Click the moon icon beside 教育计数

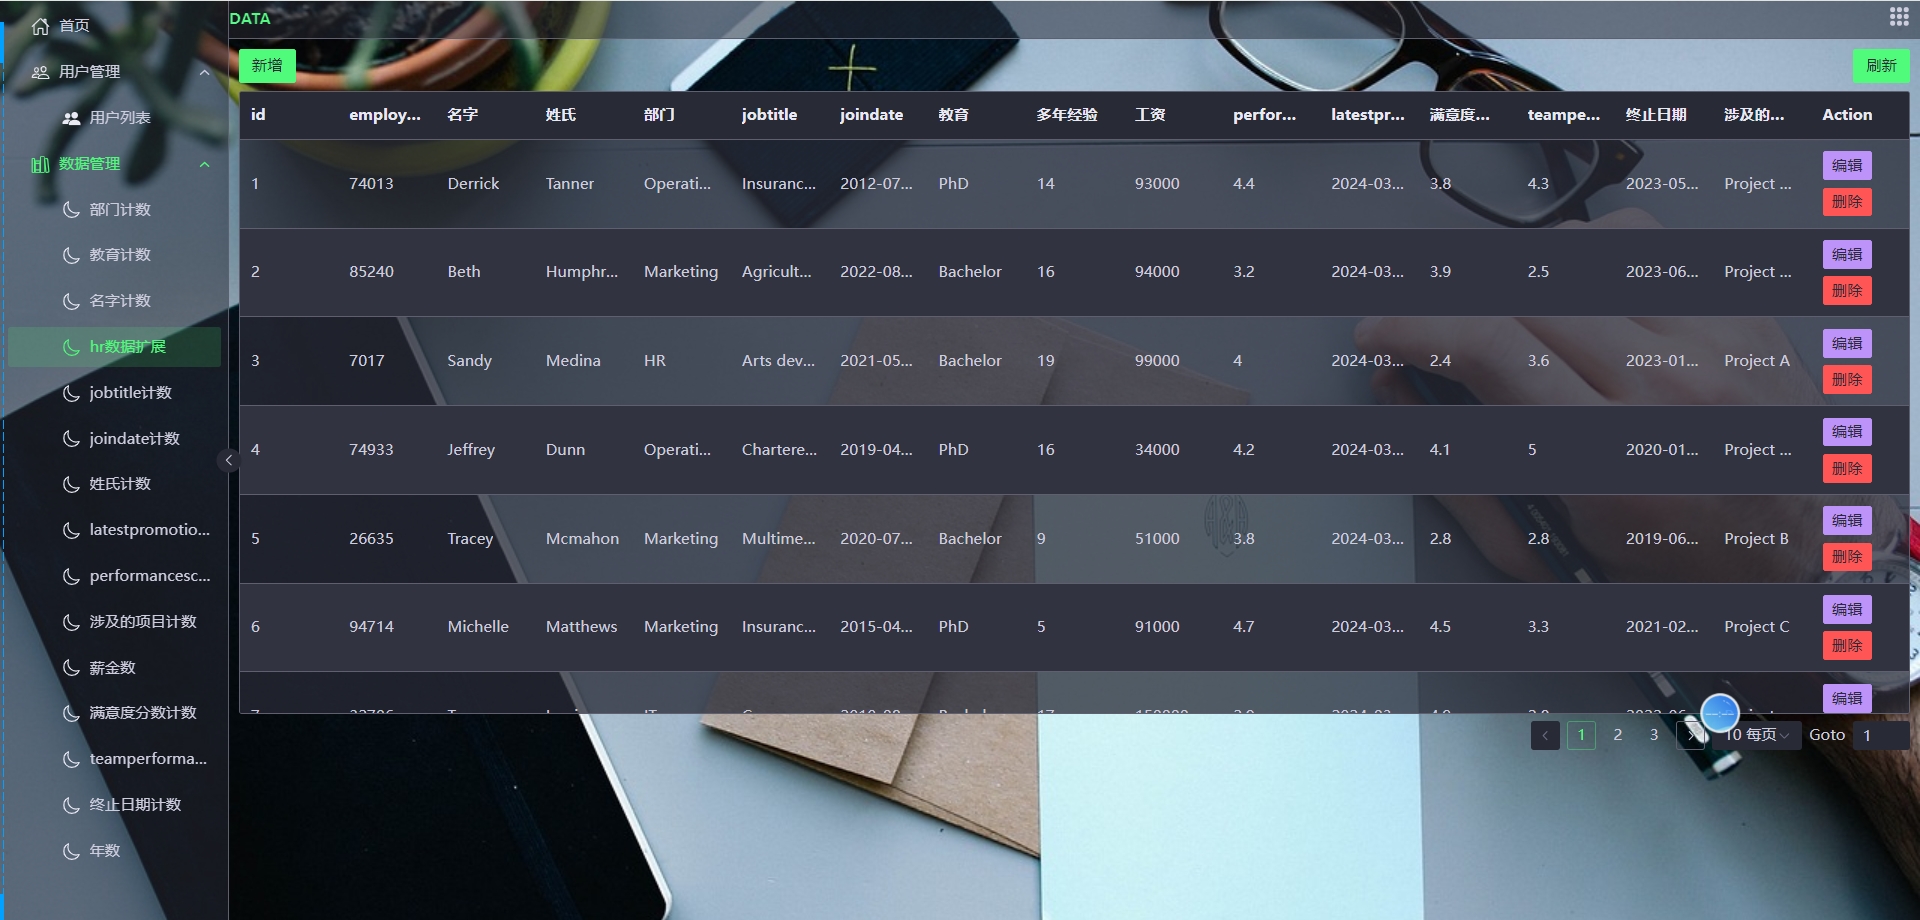[x=71, y=255]
